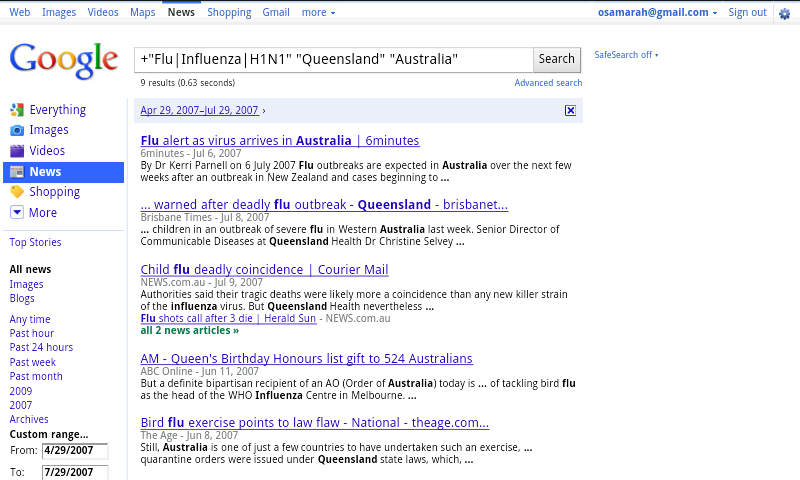This screenshot has height=480, width=800.
Task: Open the osamarah@gmail.com account dropdown
Action: pyautogui.click(x=657, y=12)
